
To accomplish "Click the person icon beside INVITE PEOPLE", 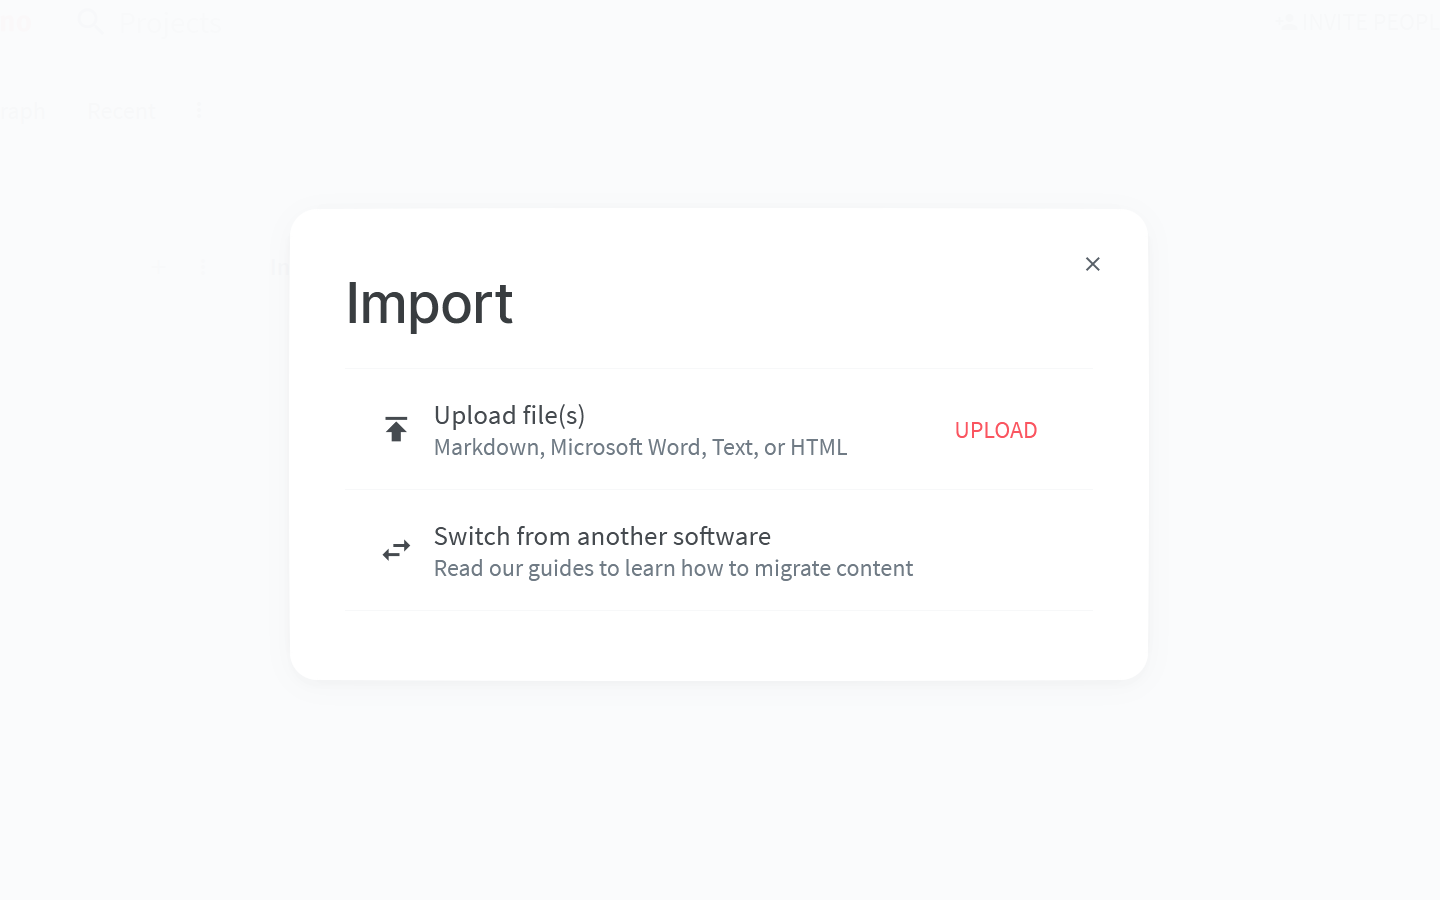I will tap(1287, 21).
